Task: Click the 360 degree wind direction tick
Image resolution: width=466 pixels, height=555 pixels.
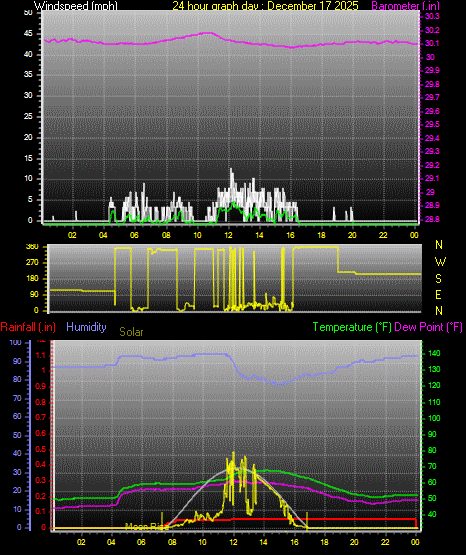Action: [x=33, y=247]
